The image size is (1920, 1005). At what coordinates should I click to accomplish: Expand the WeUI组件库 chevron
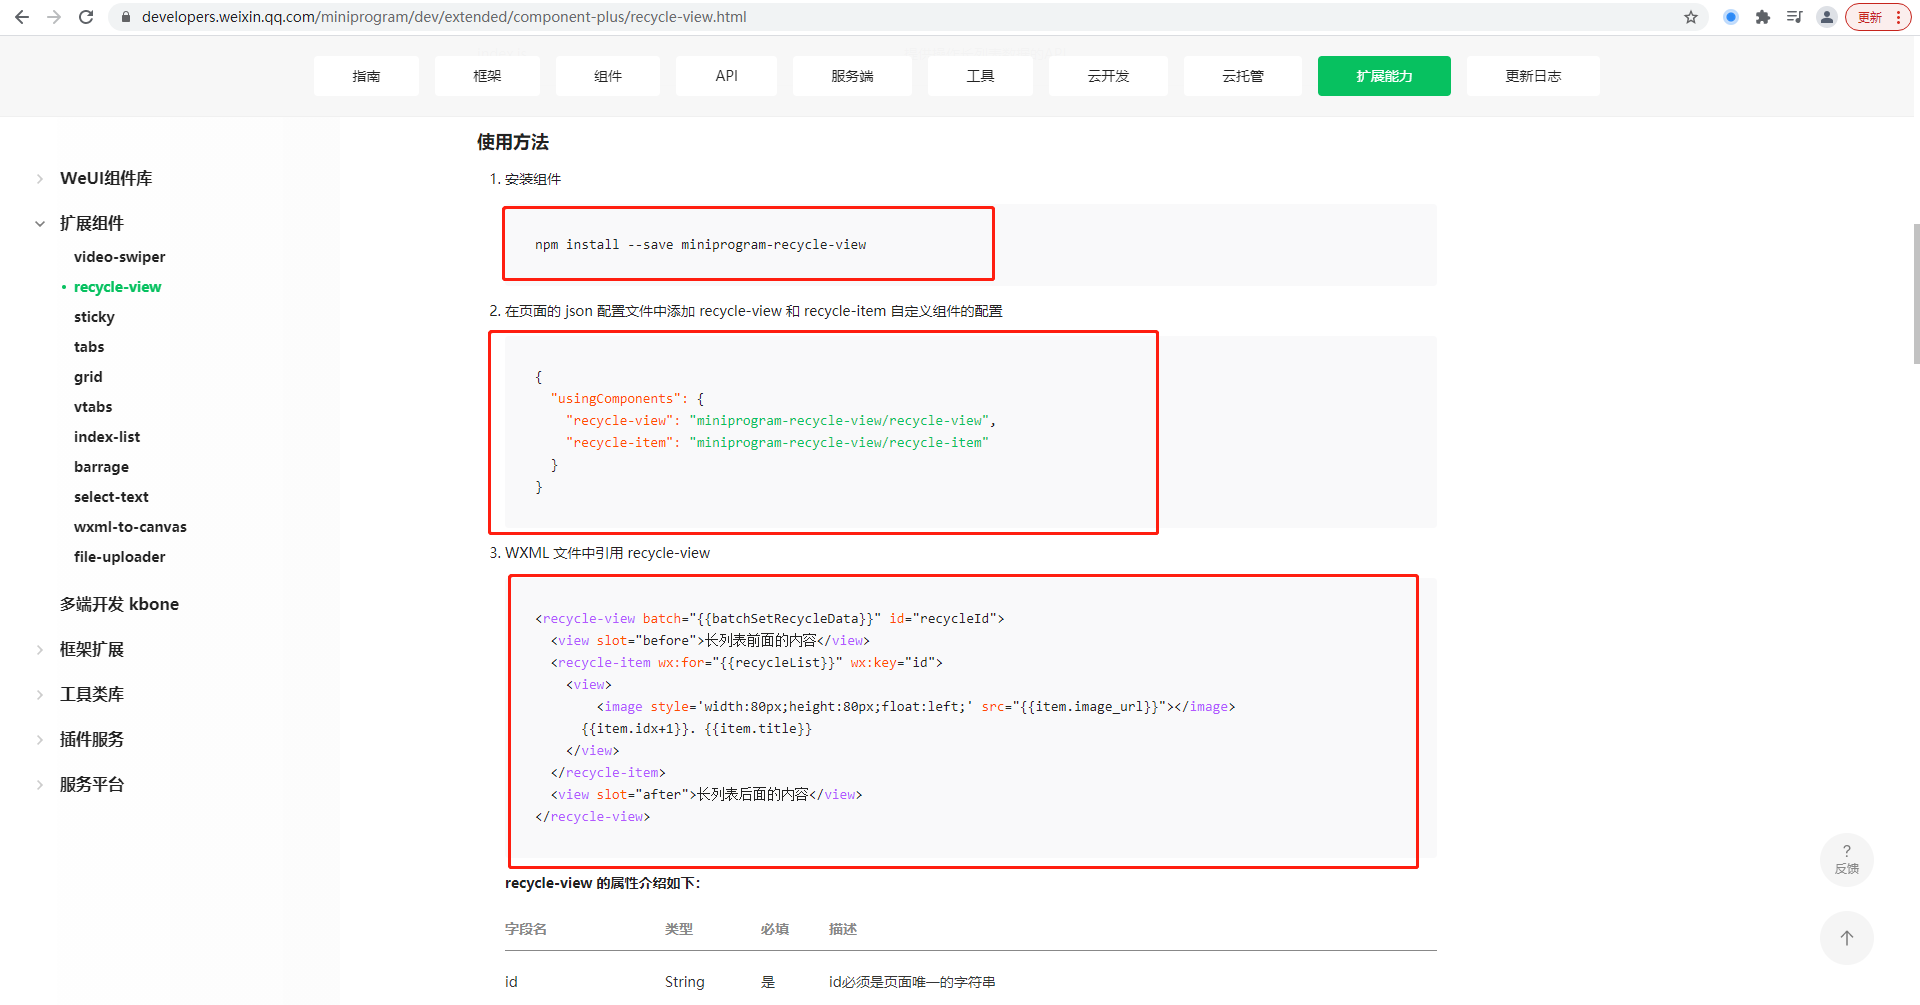[x=40, y=179]
